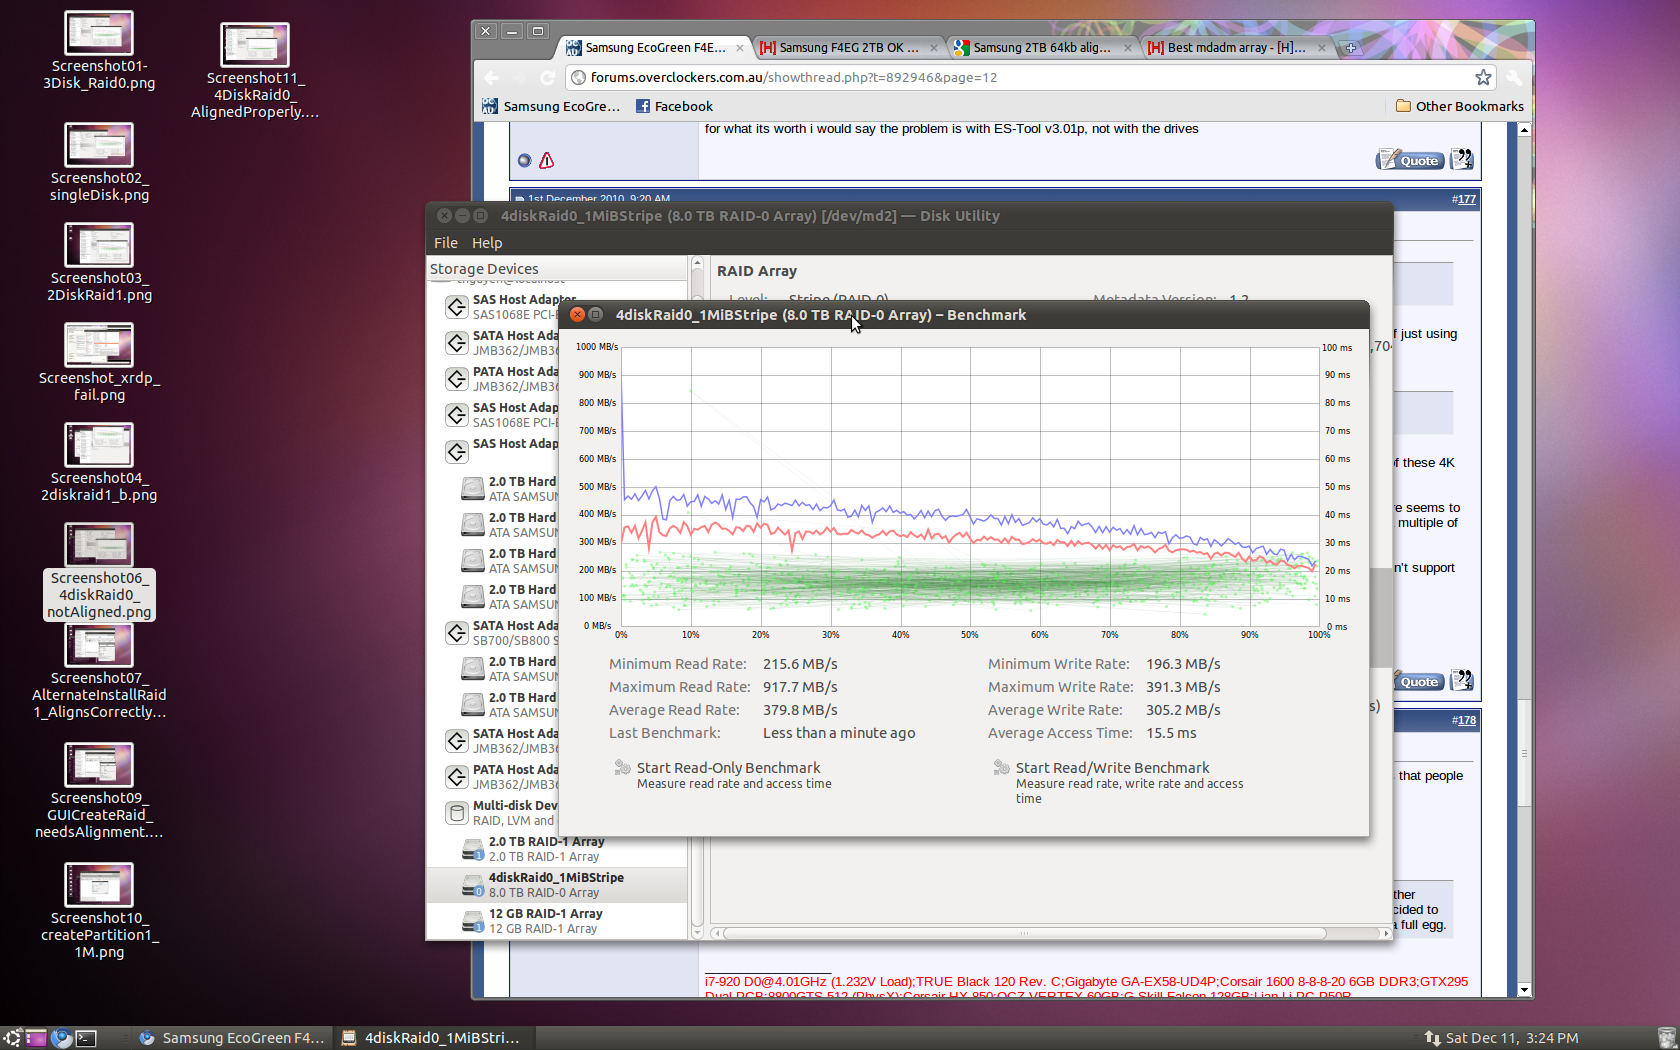This screenshot has height=1050, width=1680.
Task: Open clock Sat Dec 11 3:24 PM
Action: click(1512, 1038)
